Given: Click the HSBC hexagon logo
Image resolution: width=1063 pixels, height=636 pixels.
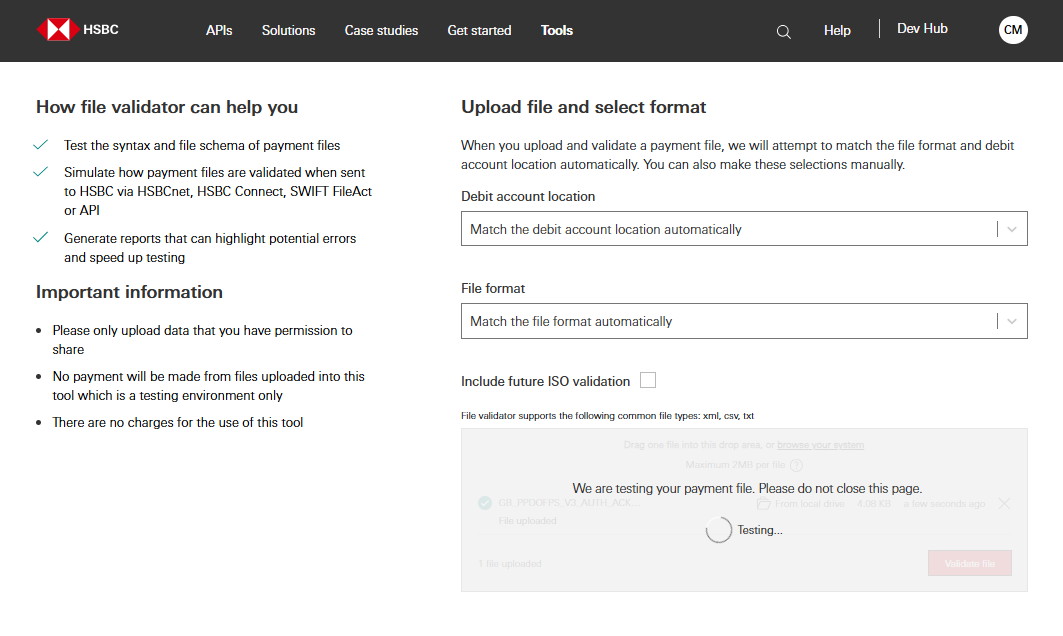Looking at the screenshot, I should tap(58, 30).
